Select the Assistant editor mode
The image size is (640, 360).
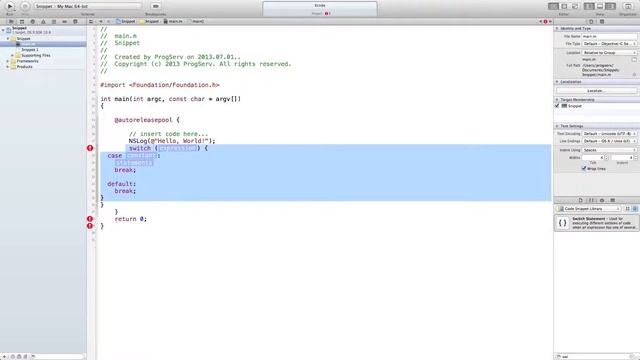pos(564,6)
